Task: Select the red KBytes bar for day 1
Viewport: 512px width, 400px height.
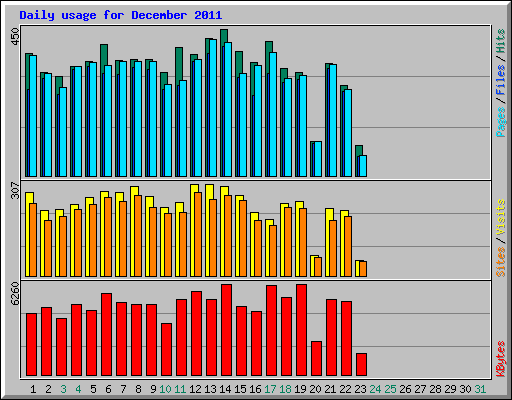Action: [x=31, y=345]
